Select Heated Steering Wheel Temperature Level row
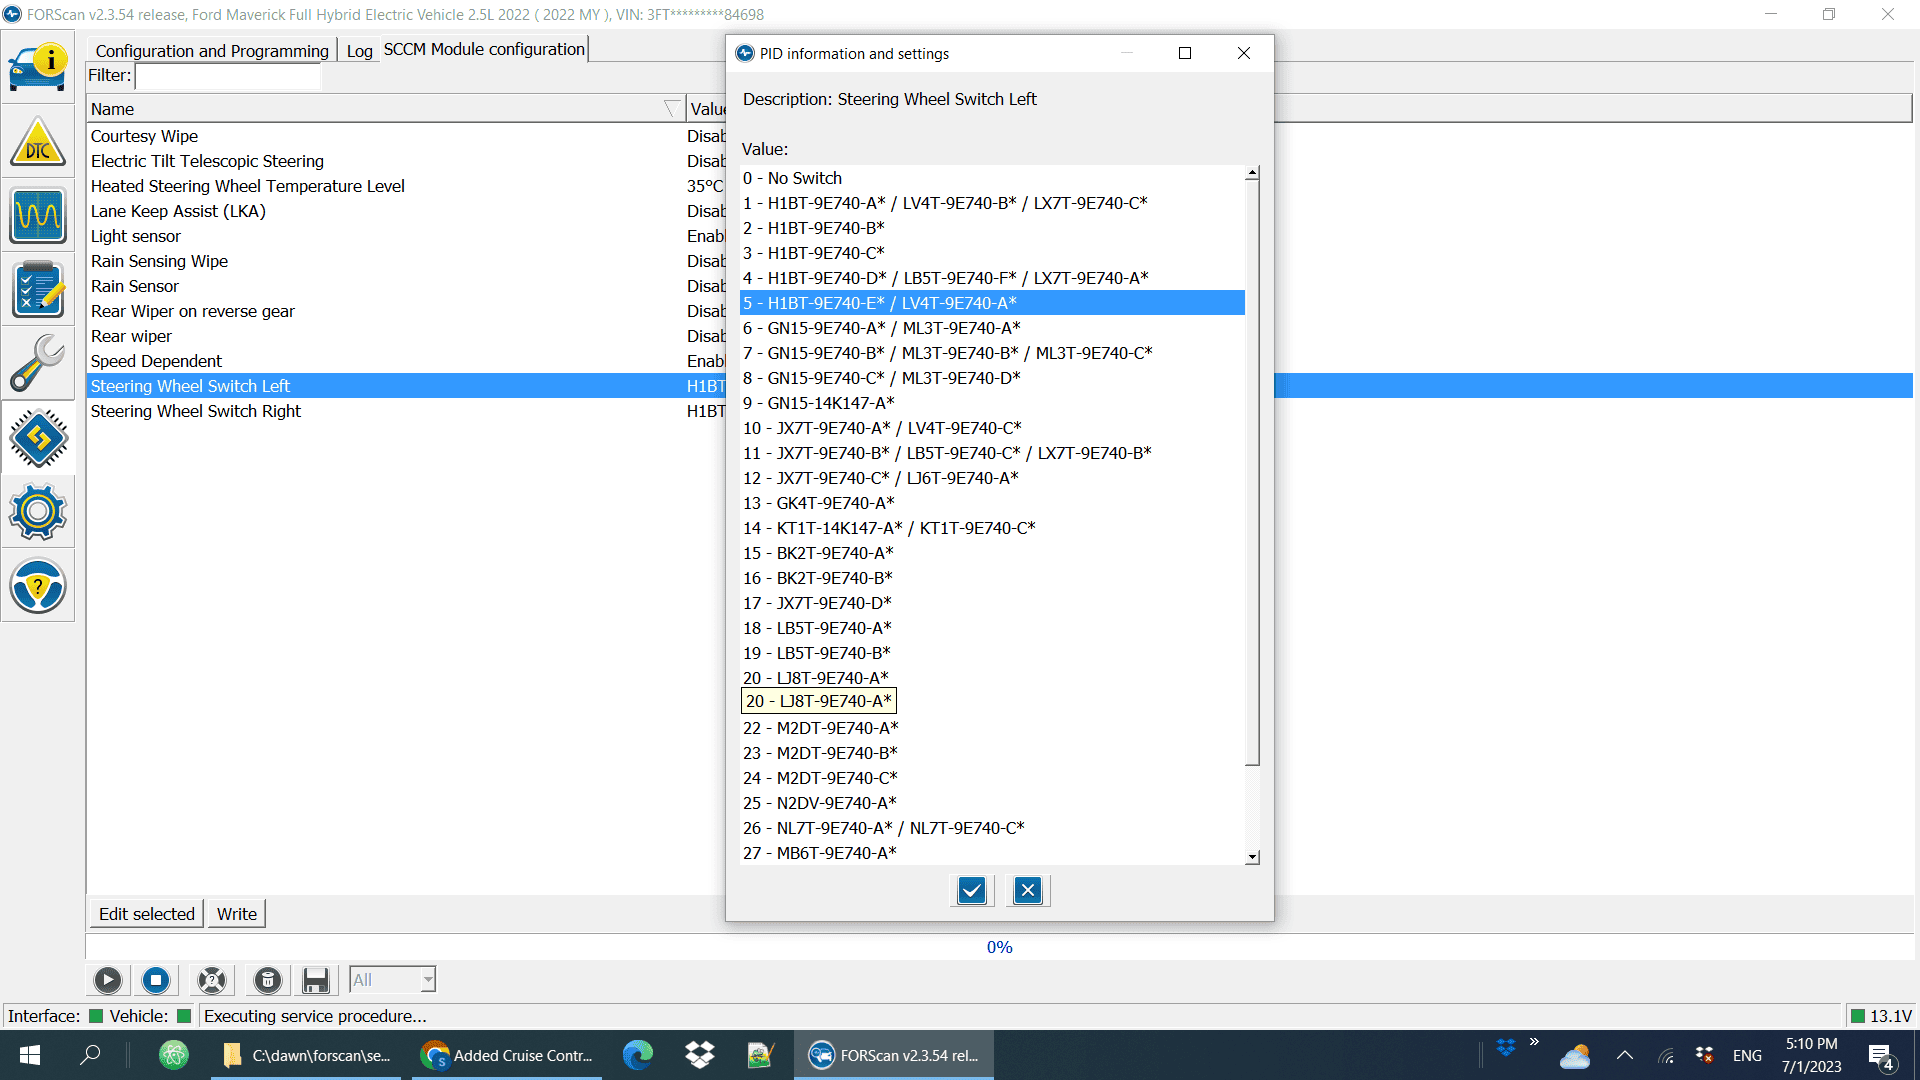Viewport: 1920px width, 1080px height. [406, 186]
